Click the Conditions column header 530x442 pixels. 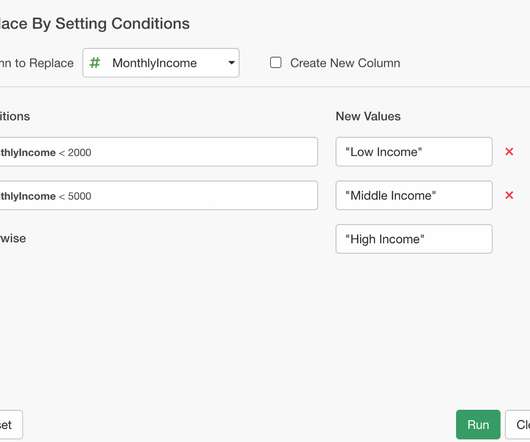[15, 116]
